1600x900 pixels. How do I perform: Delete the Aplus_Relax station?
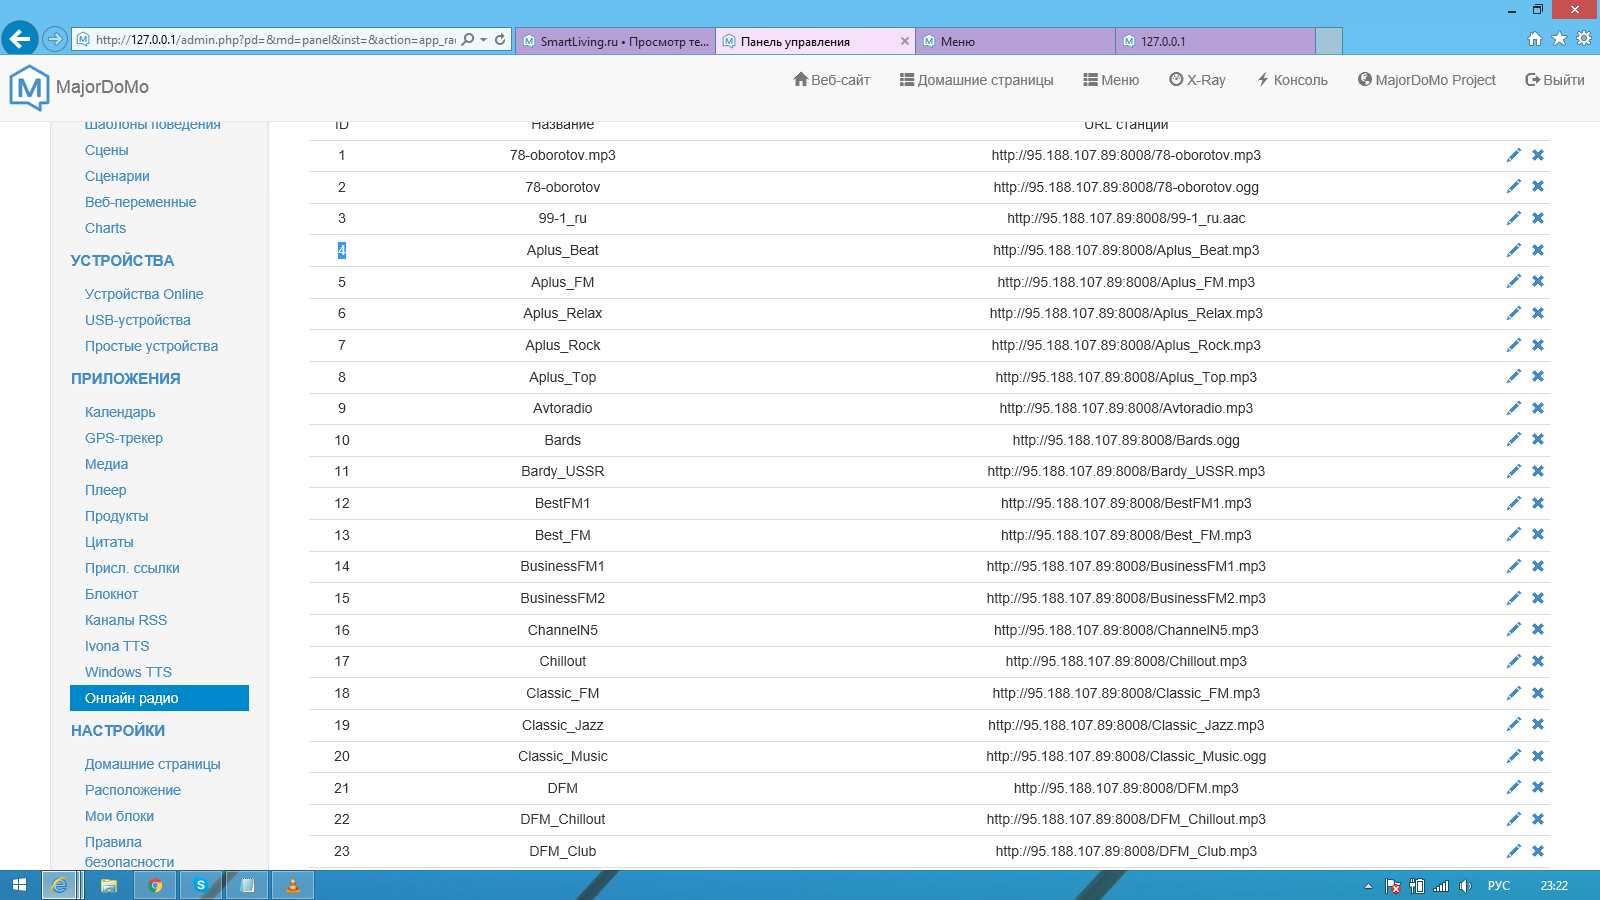[x=1538, y=313]
